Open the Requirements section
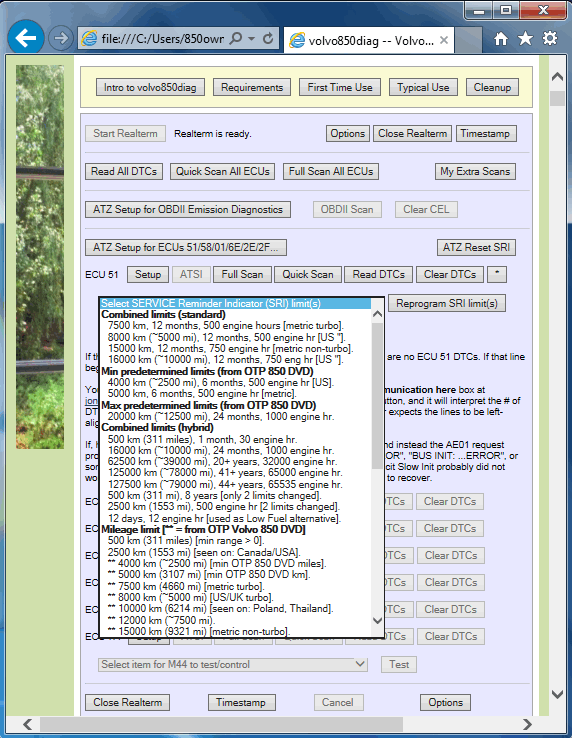 [x=252, y=87]
